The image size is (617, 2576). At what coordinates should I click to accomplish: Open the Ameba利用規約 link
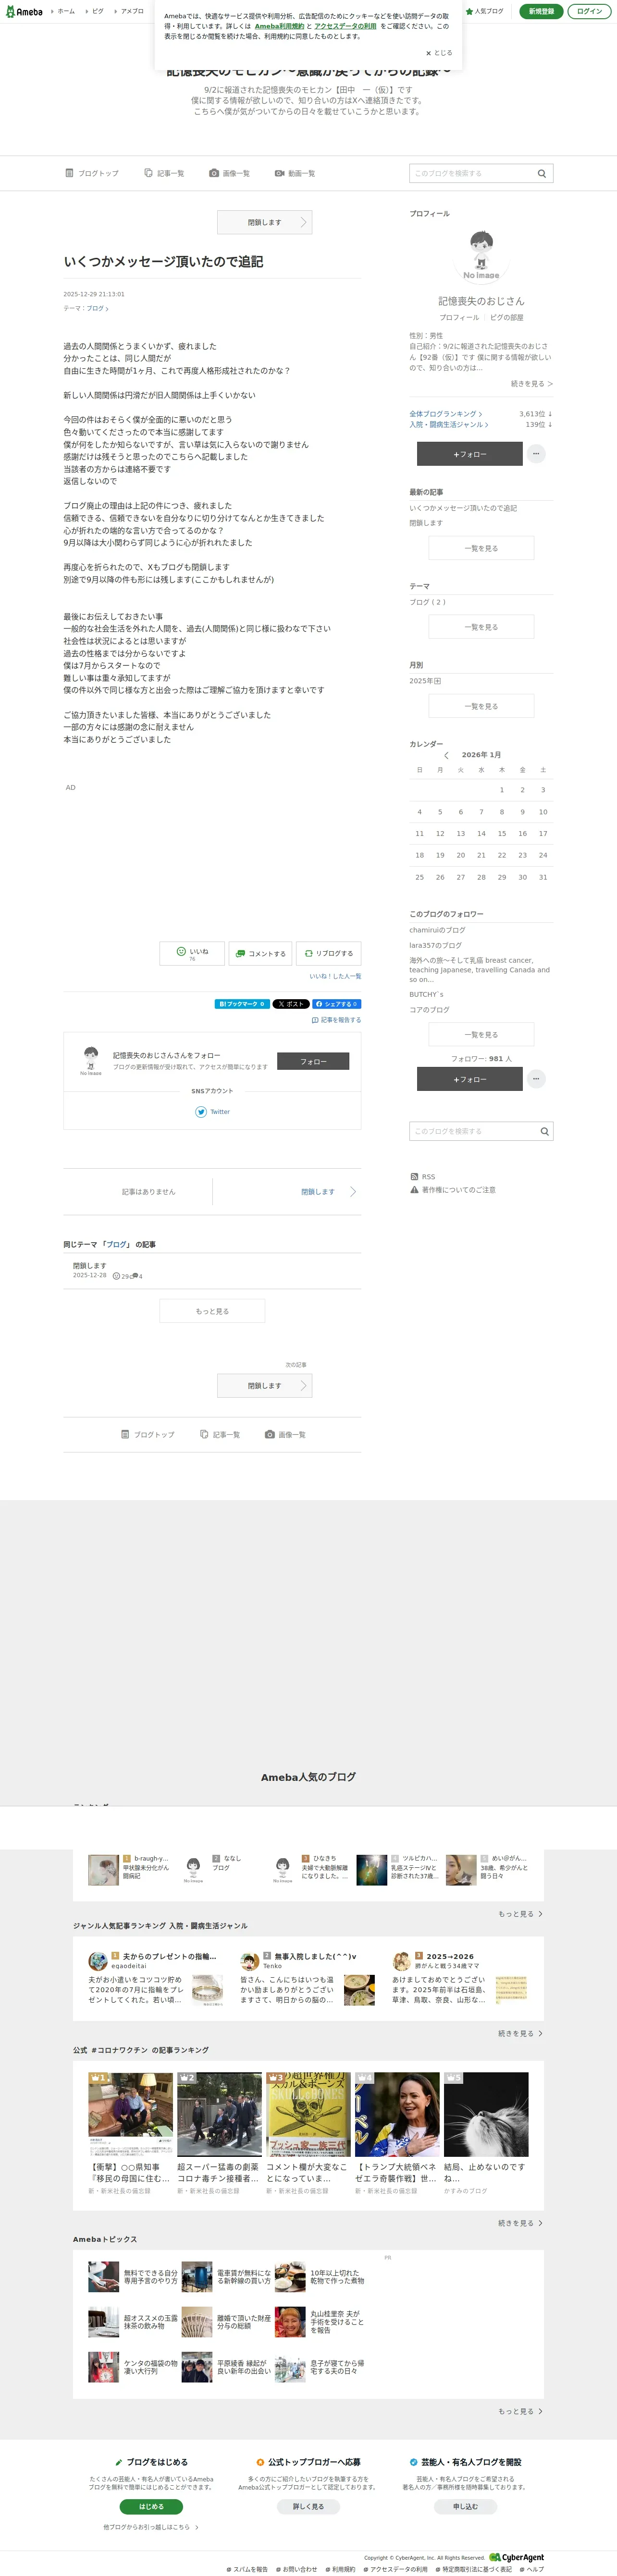coord(279,26)
